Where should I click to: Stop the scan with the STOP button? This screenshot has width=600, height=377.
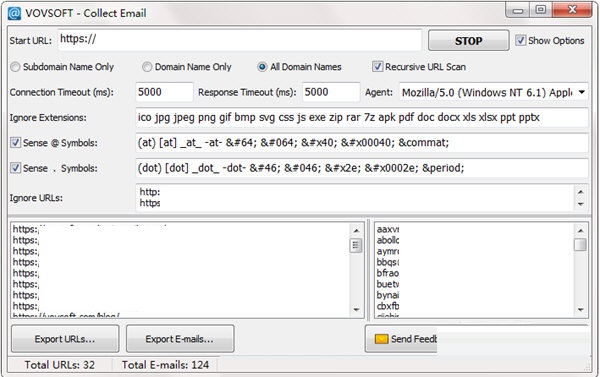coord(468,41)
